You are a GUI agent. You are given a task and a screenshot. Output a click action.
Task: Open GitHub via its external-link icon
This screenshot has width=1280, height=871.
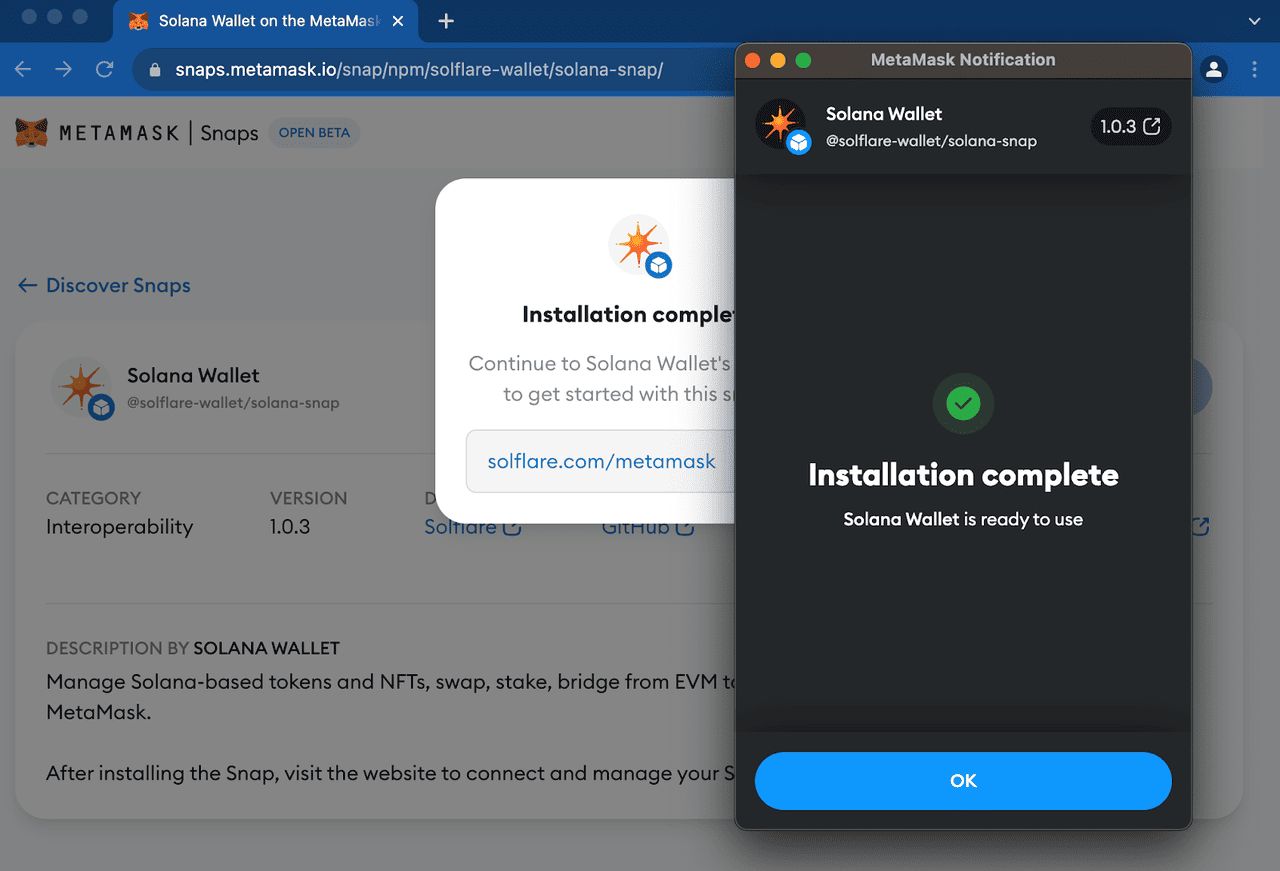pos(686,526)
